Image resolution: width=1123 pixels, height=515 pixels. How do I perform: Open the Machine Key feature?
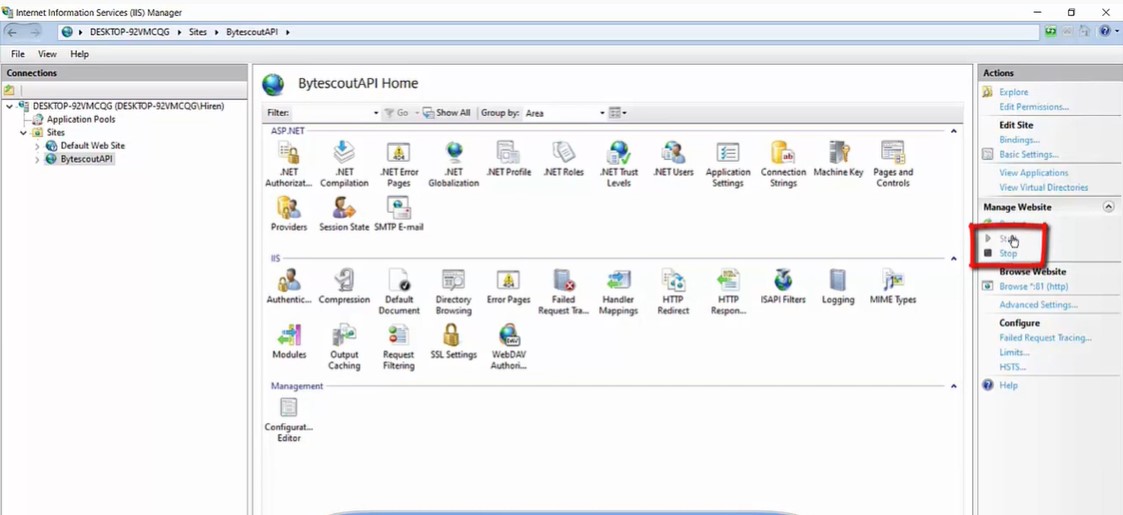[838, 158]
